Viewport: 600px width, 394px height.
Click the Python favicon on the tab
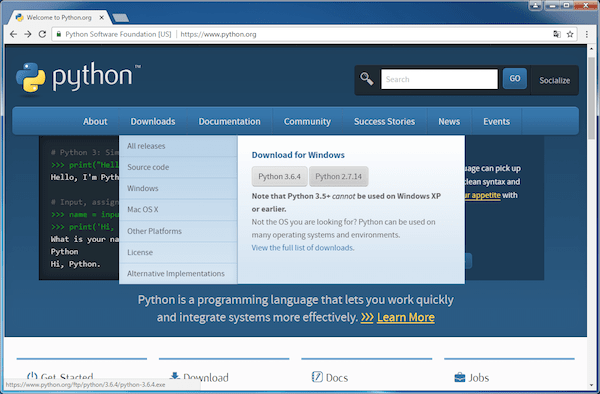[x=20, y=18]
